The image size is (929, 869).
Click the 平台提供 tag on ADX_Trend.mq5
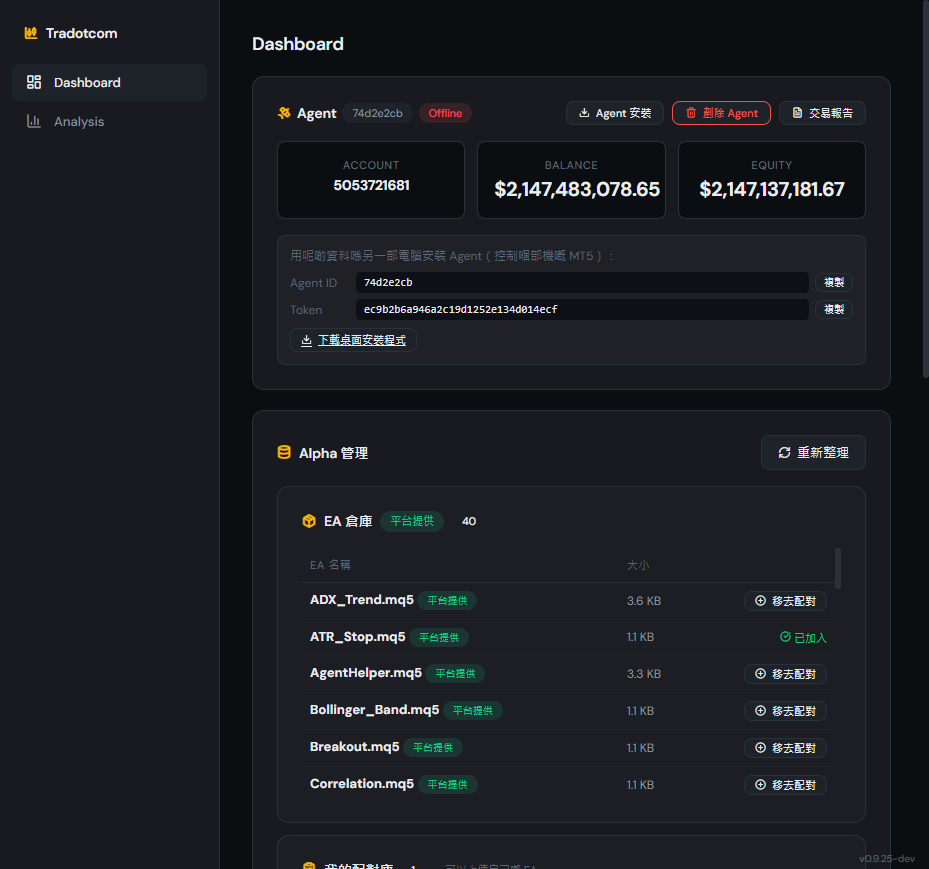[447, 601]
